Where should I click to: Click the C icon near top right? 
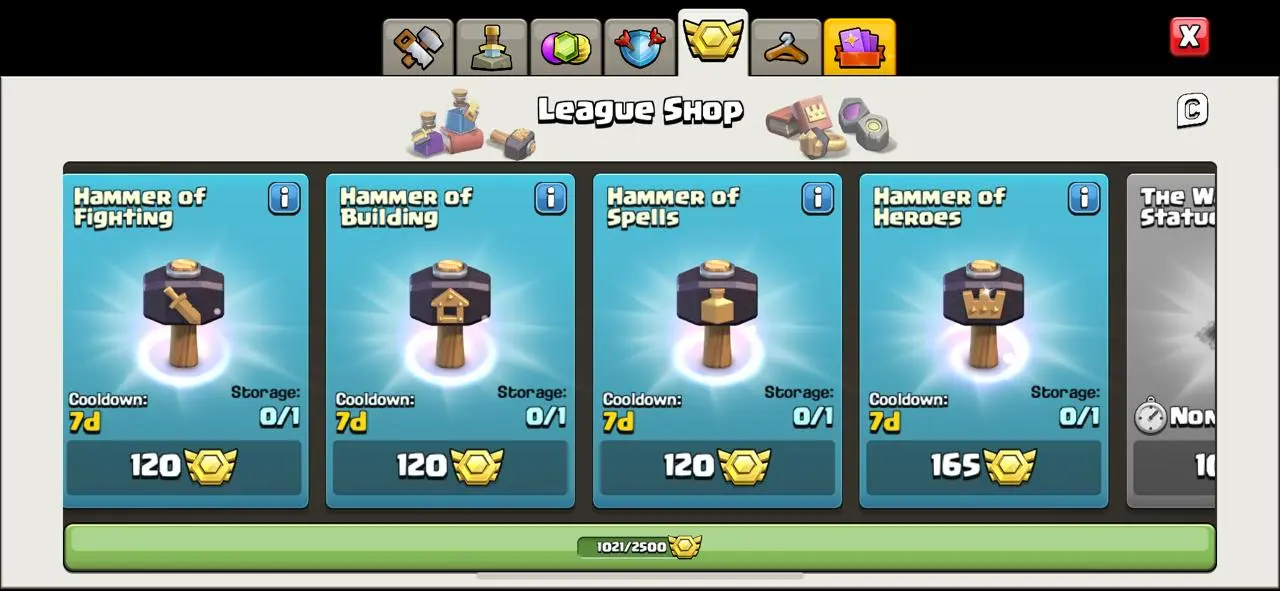tap(1192, 110)
